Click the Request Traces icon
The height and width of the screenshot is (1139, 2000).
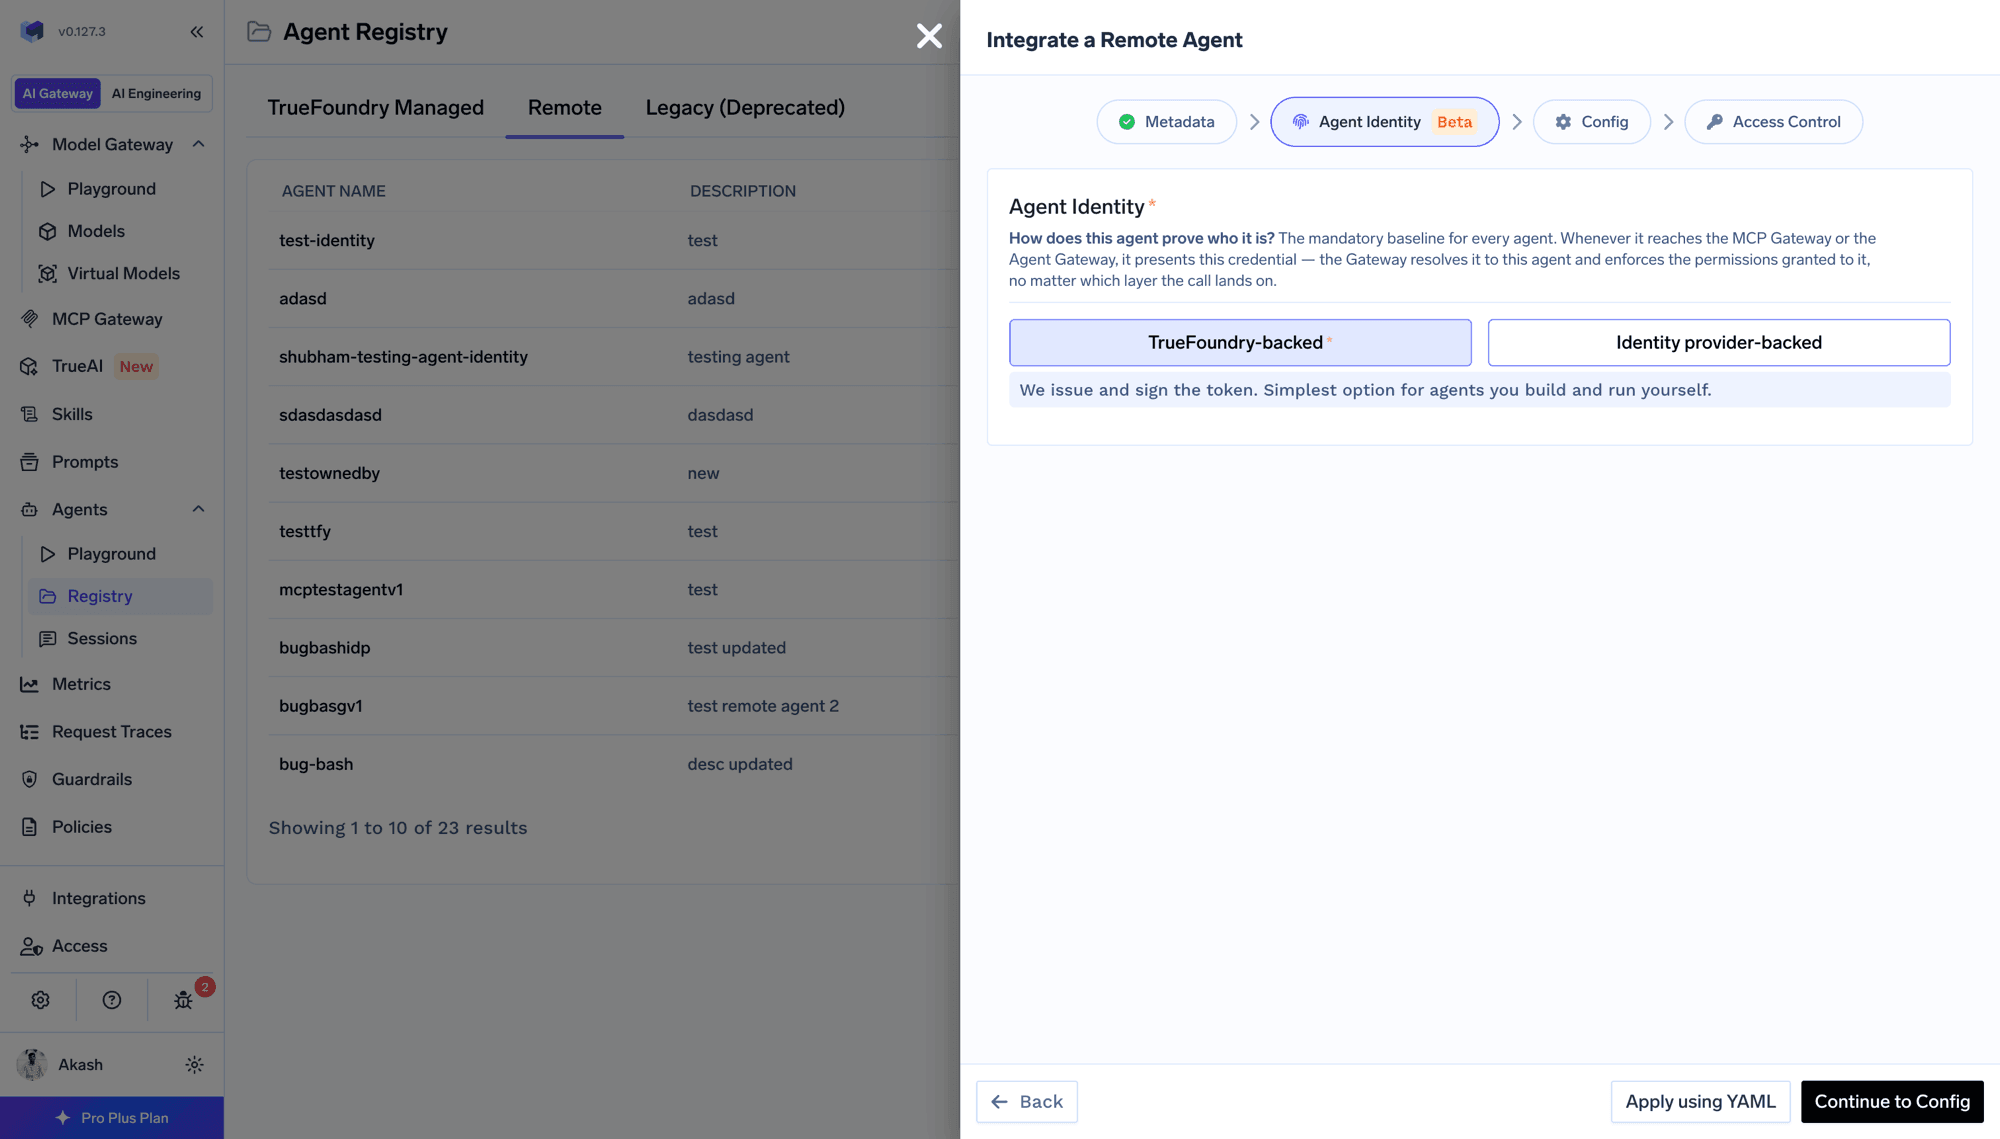coord(30,732)
